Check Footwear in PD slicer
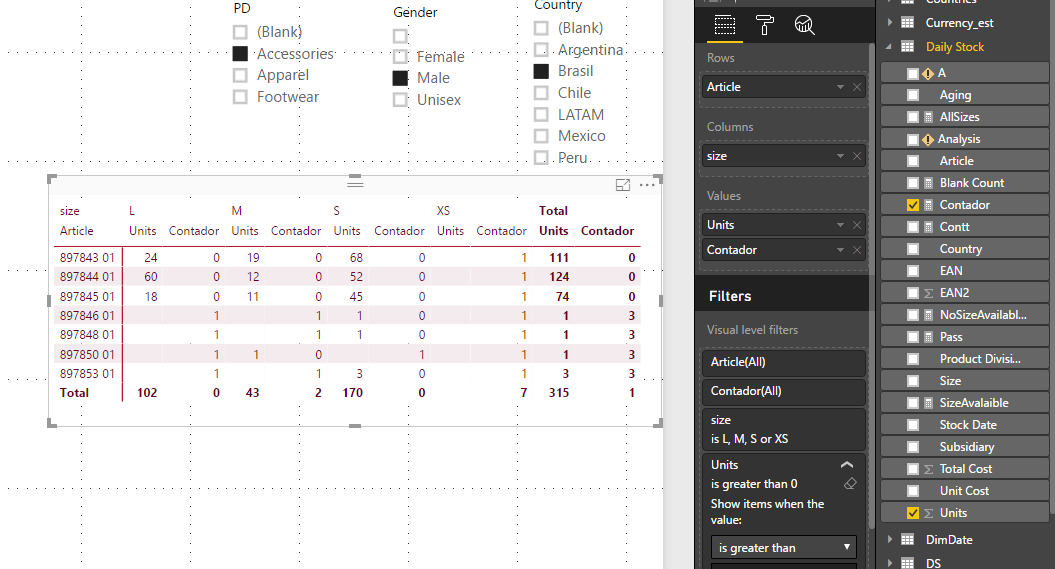 pos(240,97)
